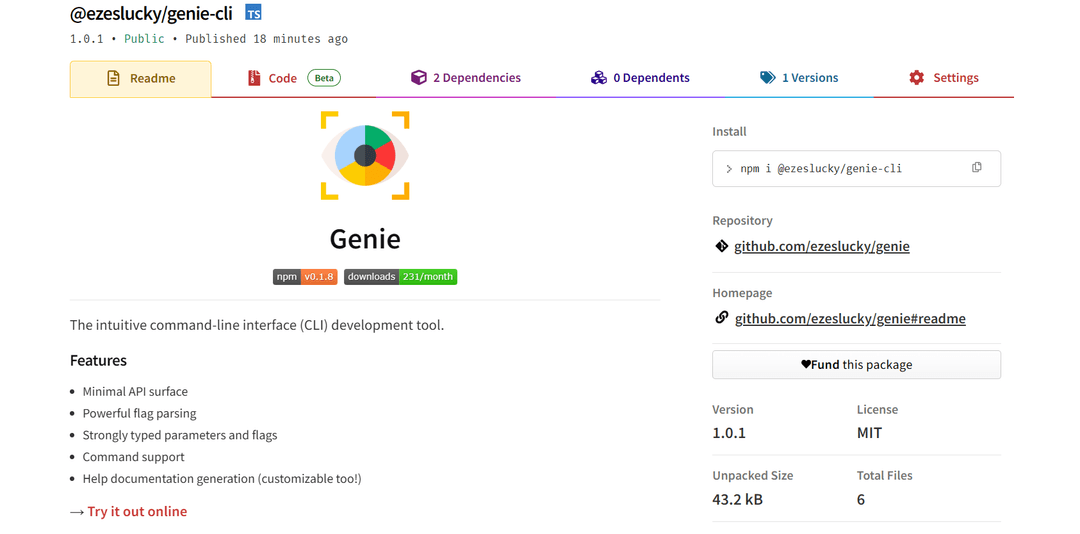Image resolution: width=1080 pixels, height=534 pixels.
Task: Open homepage link github.com/ezeslucky/genie#readme
Action: coord(850,319)
